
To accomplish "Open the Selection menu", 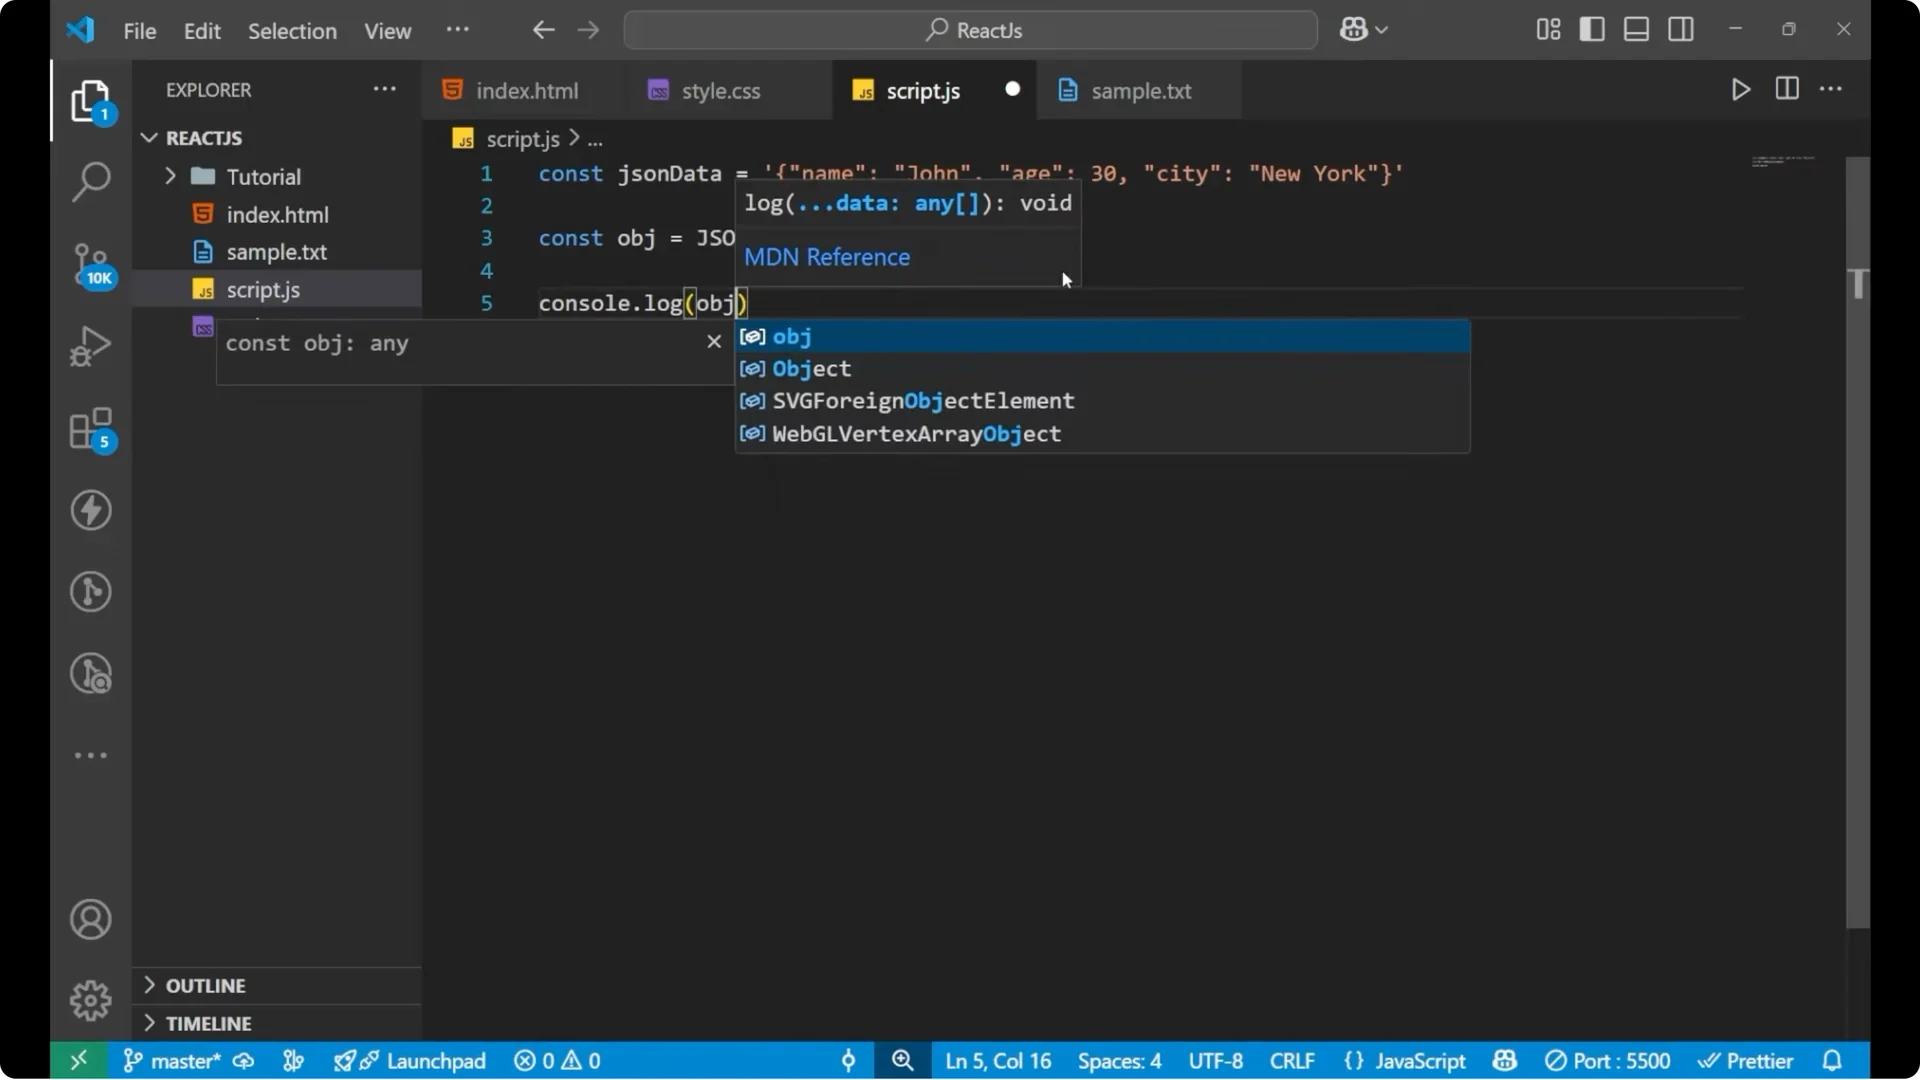I will coord(292,31).
